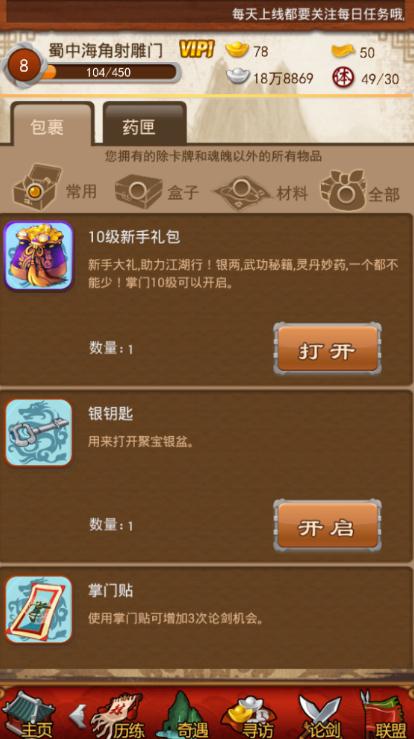Show 全部 items category
The image size is (414, 739).
pos(360,191)
